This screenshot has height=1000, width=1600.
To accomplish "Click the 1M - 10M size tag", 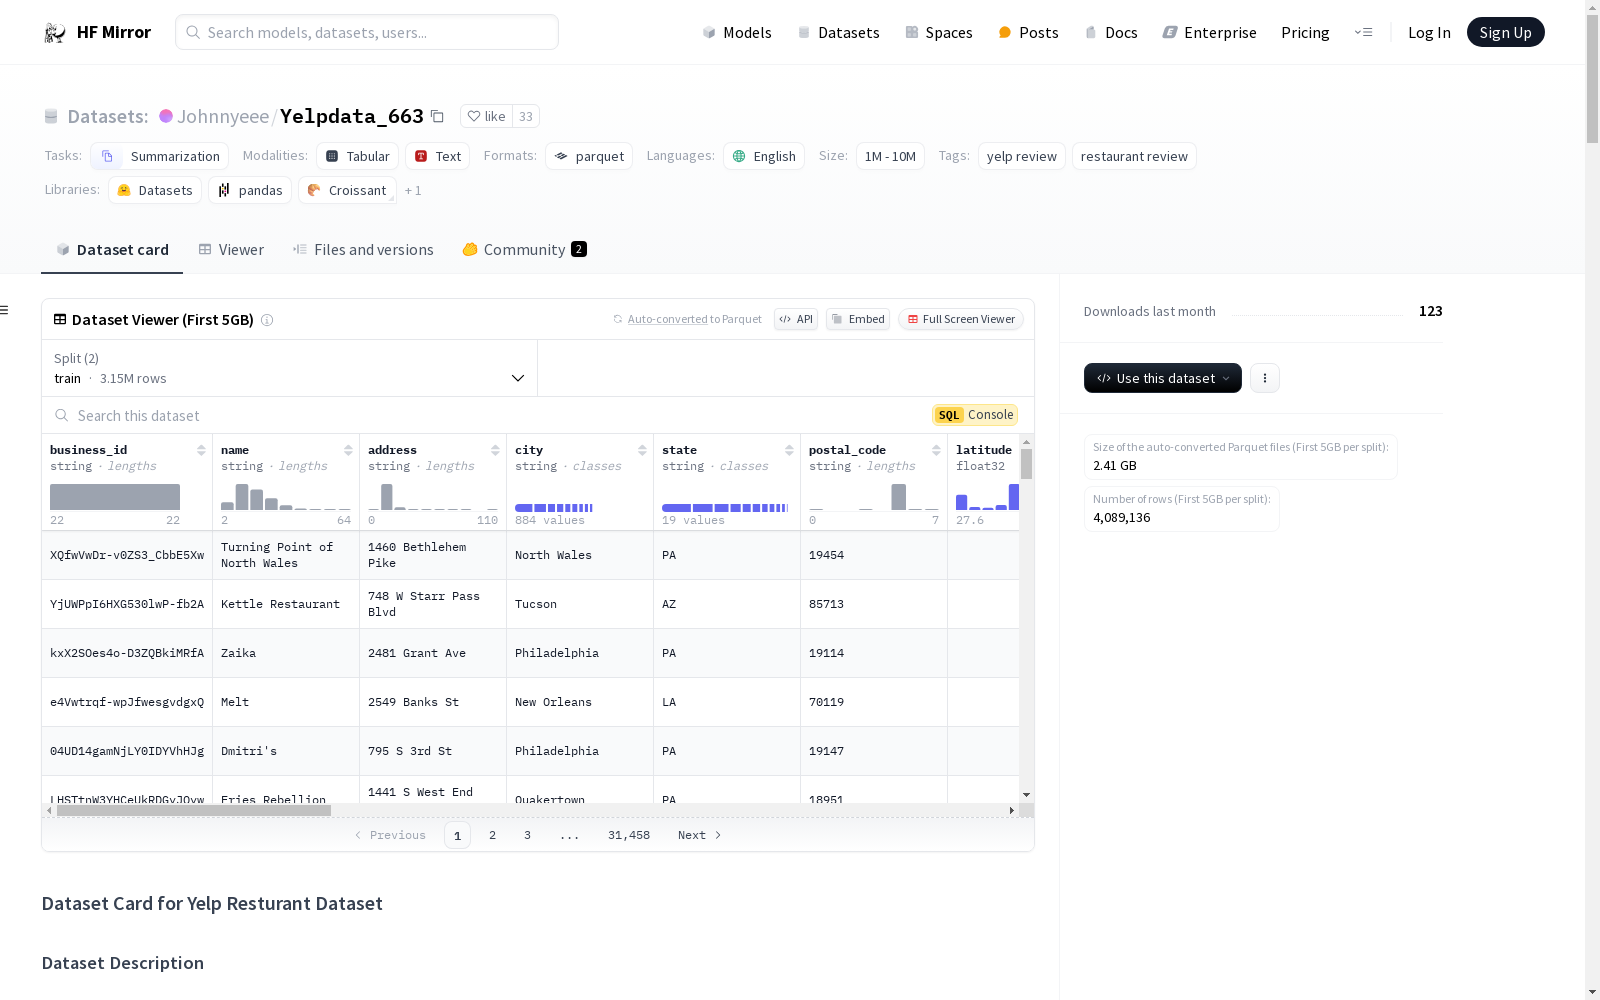I will [x=890, y=156].
